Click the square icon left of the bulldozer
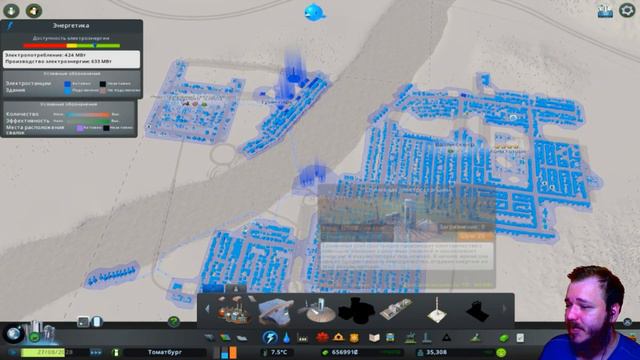Screen dimensions: 640x360 point(83,322)
